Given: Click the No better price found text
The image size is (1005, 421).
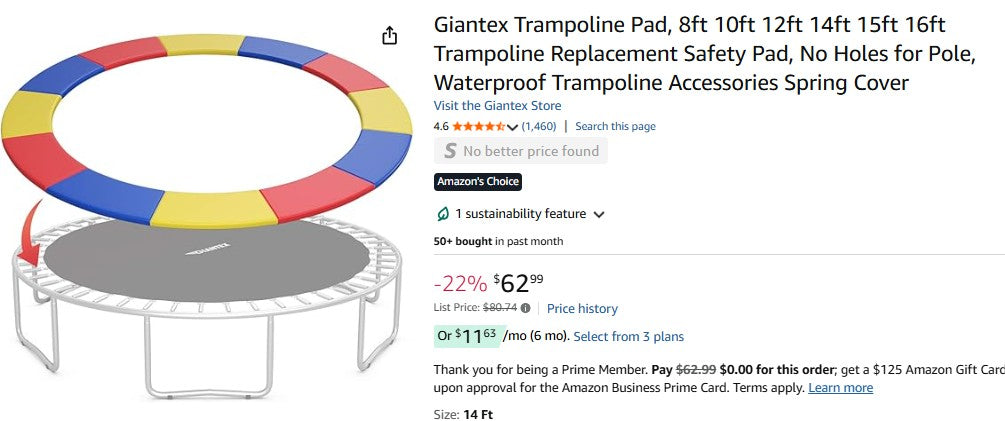Looking at the screenshot, I should point(531,152).
